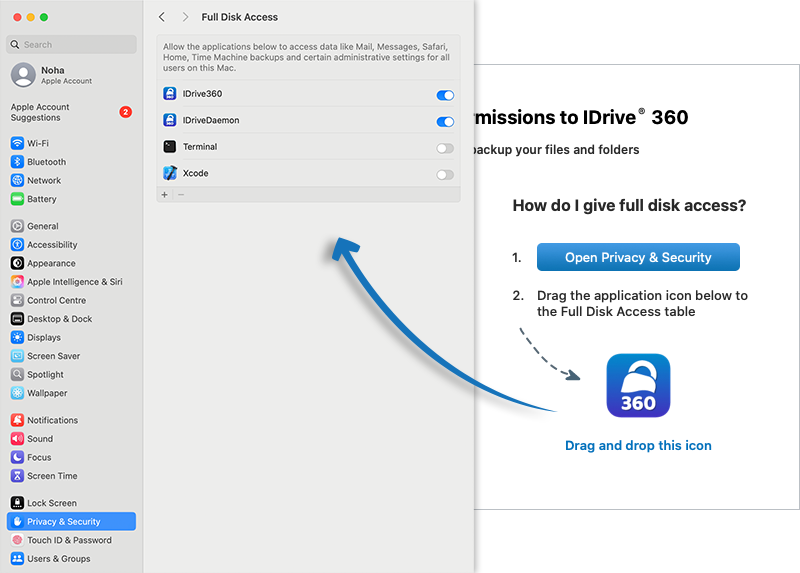The image size is (800, 573).
Task: Select the Xcode row label
Action: pyautogui.click(x=195, y=173)
